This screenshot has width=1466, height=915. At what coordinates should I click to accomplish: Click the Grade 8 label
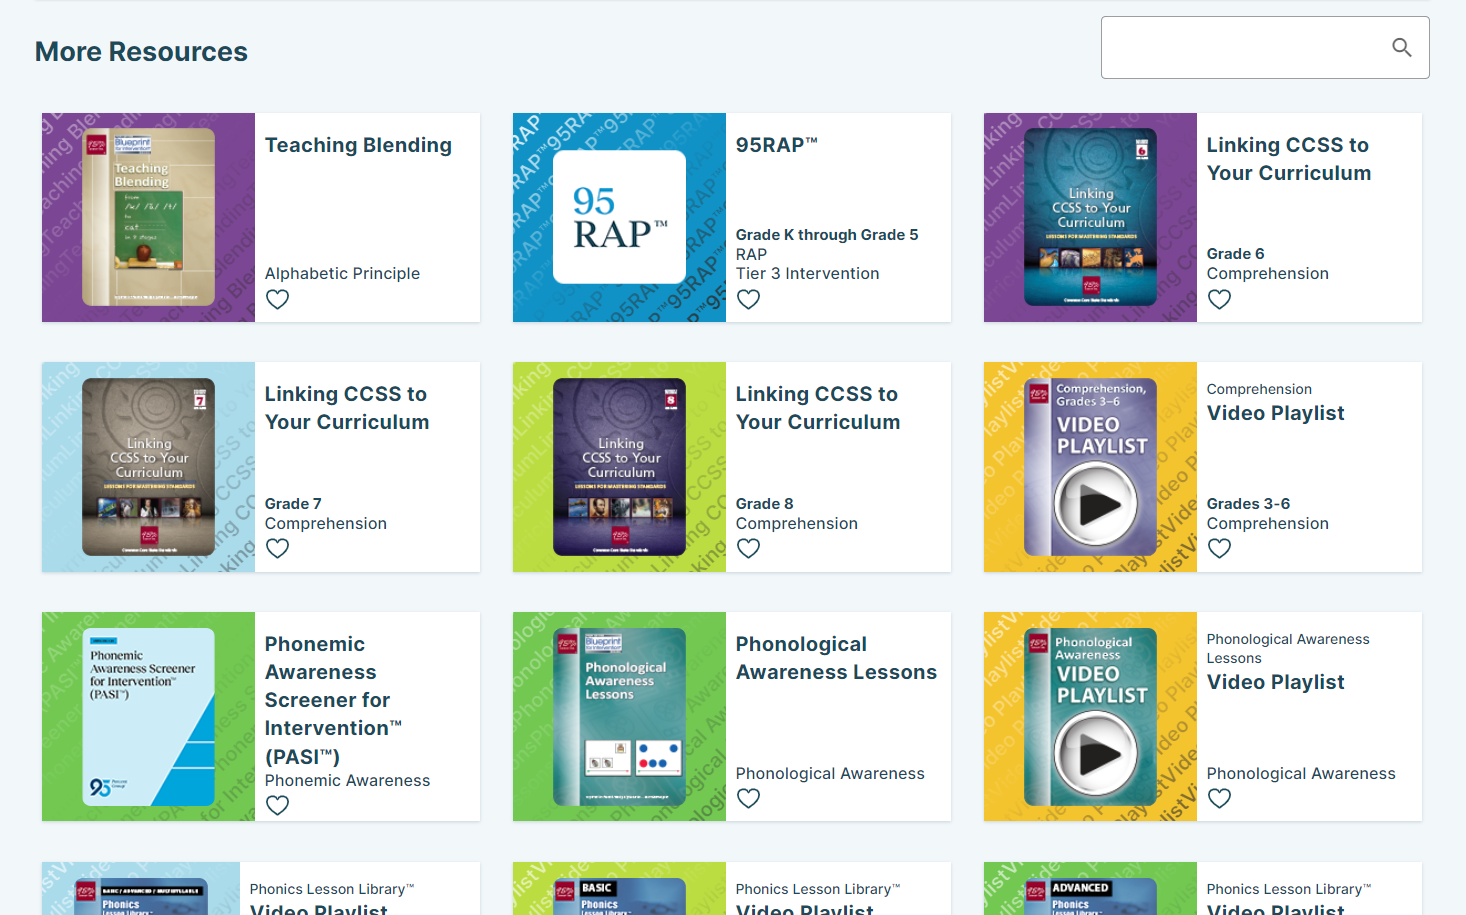765,503
